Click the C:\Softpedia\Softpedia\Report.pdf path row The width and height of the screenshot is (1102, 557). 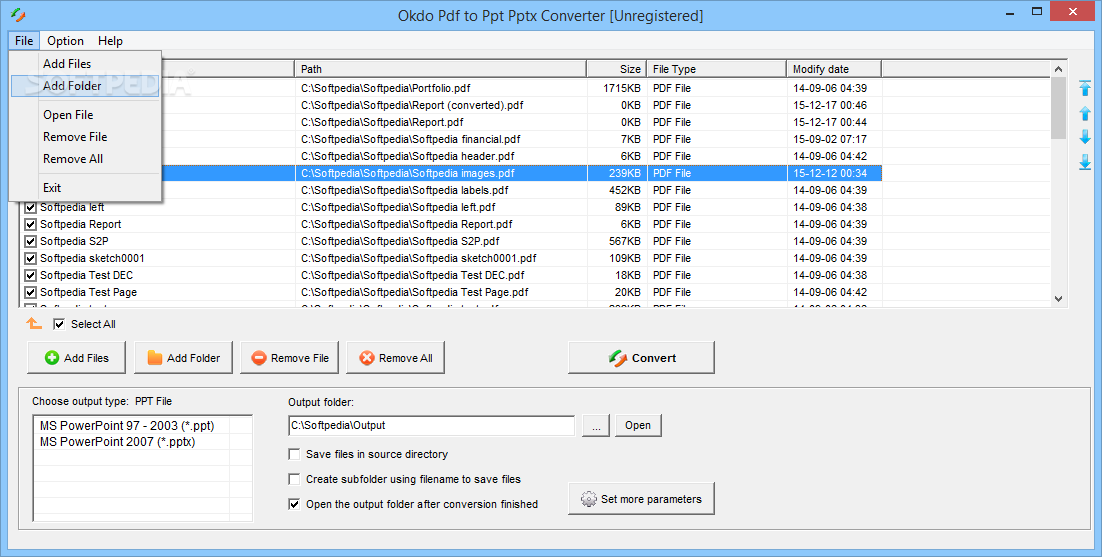click(382, 122)
